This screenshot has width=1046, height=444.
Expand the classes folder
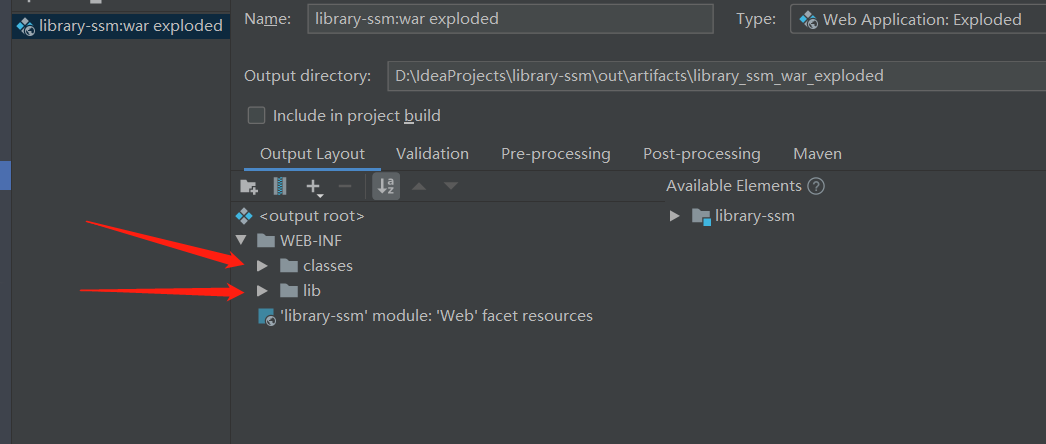[263, 266]
